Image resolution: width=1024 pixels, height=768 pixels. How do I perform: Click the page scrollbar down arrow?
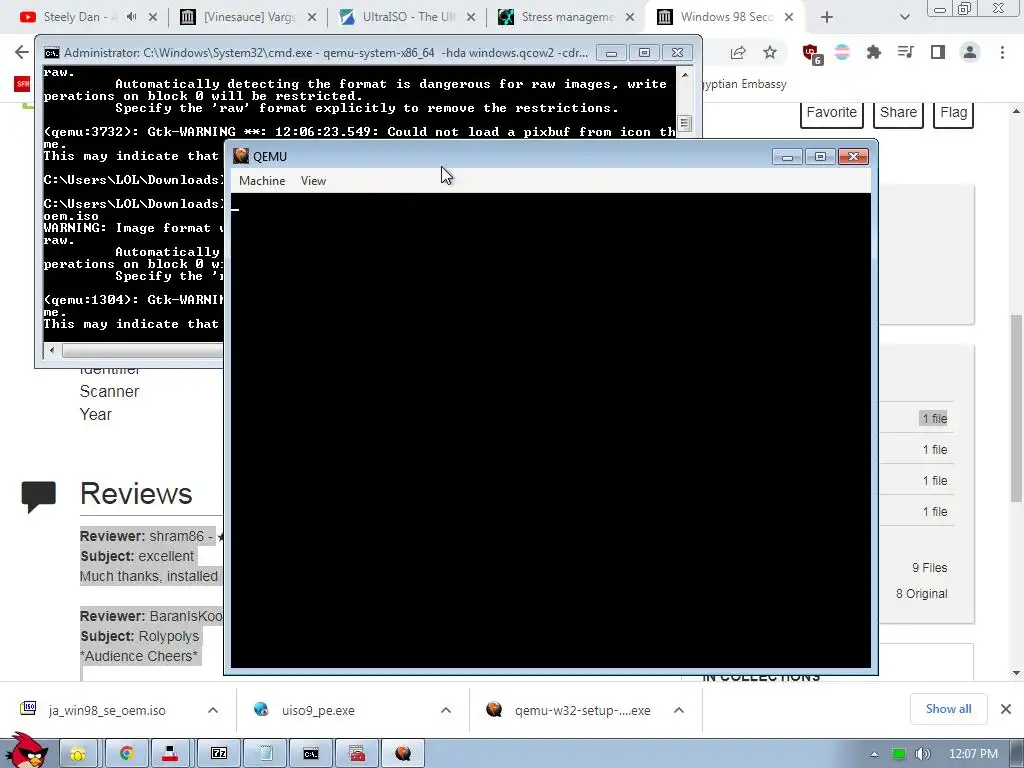click(1016, 673)
